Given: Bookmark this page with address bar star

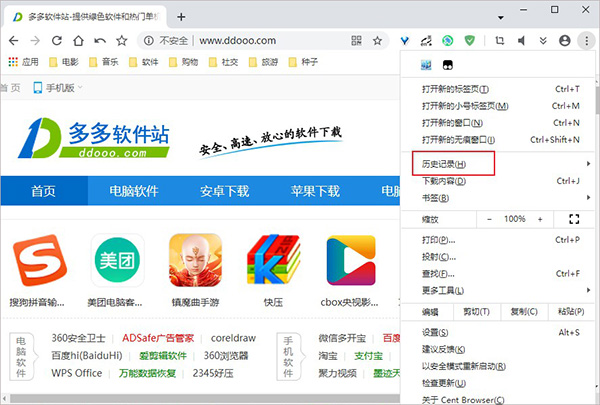Looking at the screenshot, I should [x=377, y=41].
